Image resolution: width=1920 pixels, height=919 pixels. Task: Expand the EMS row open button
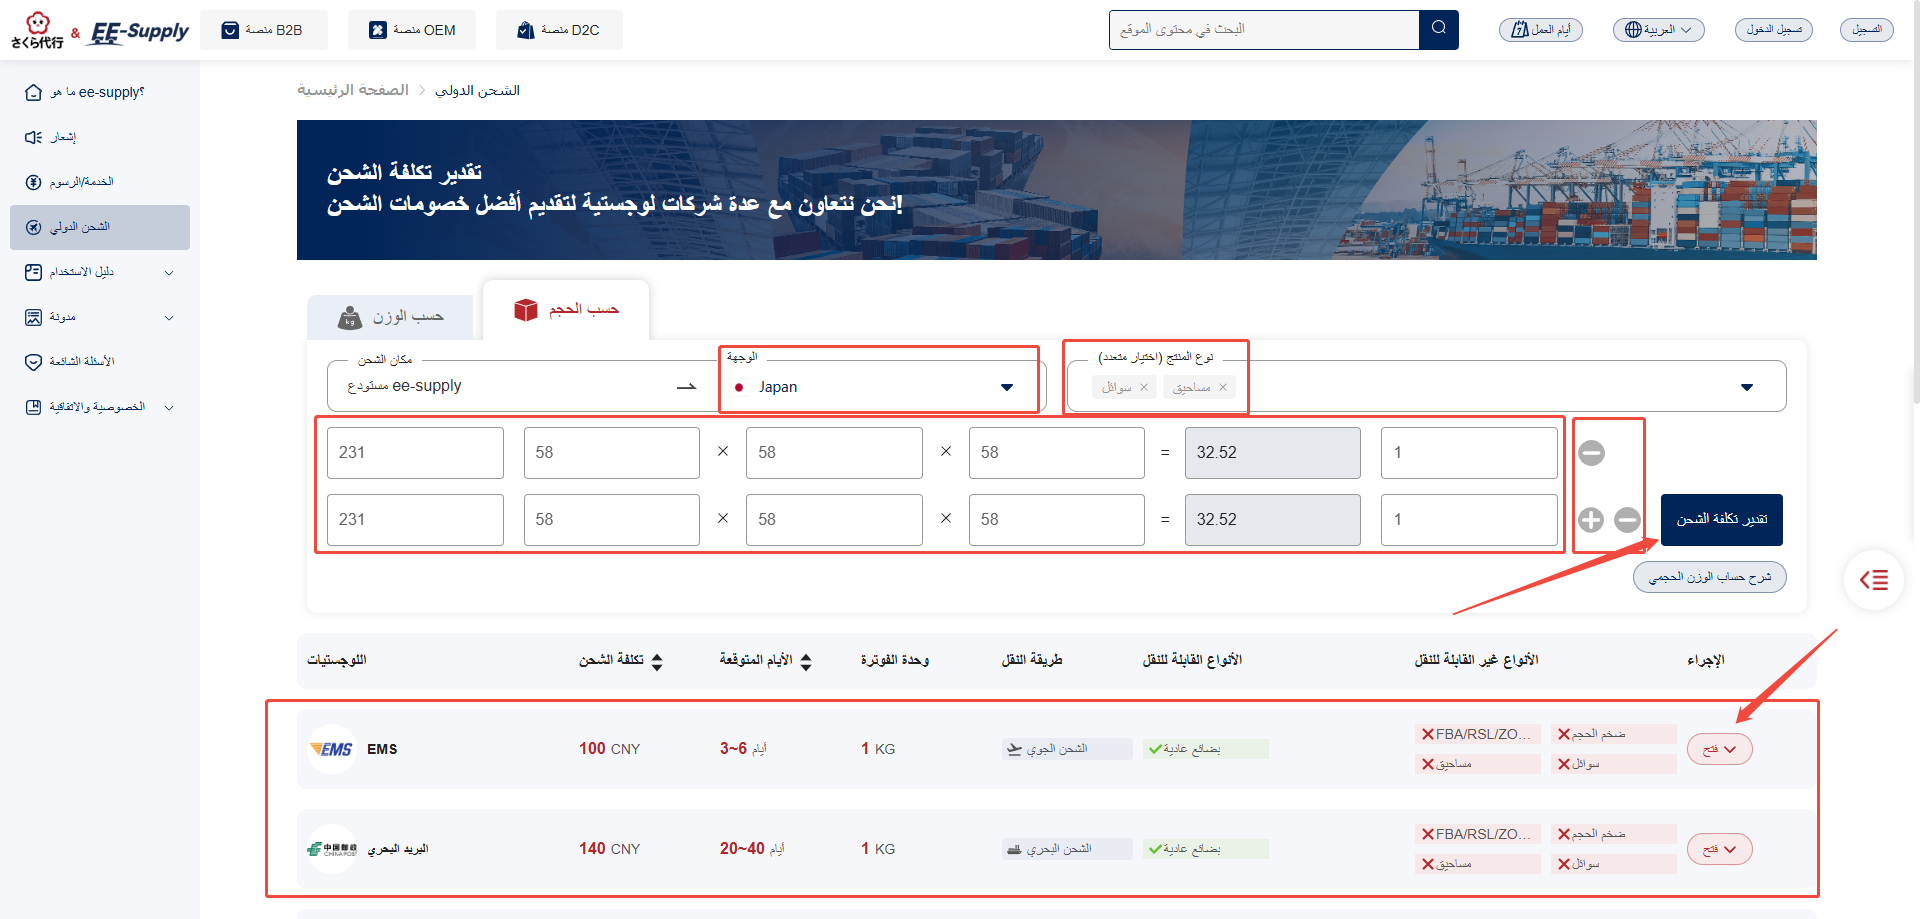(x=1719, y=749)
